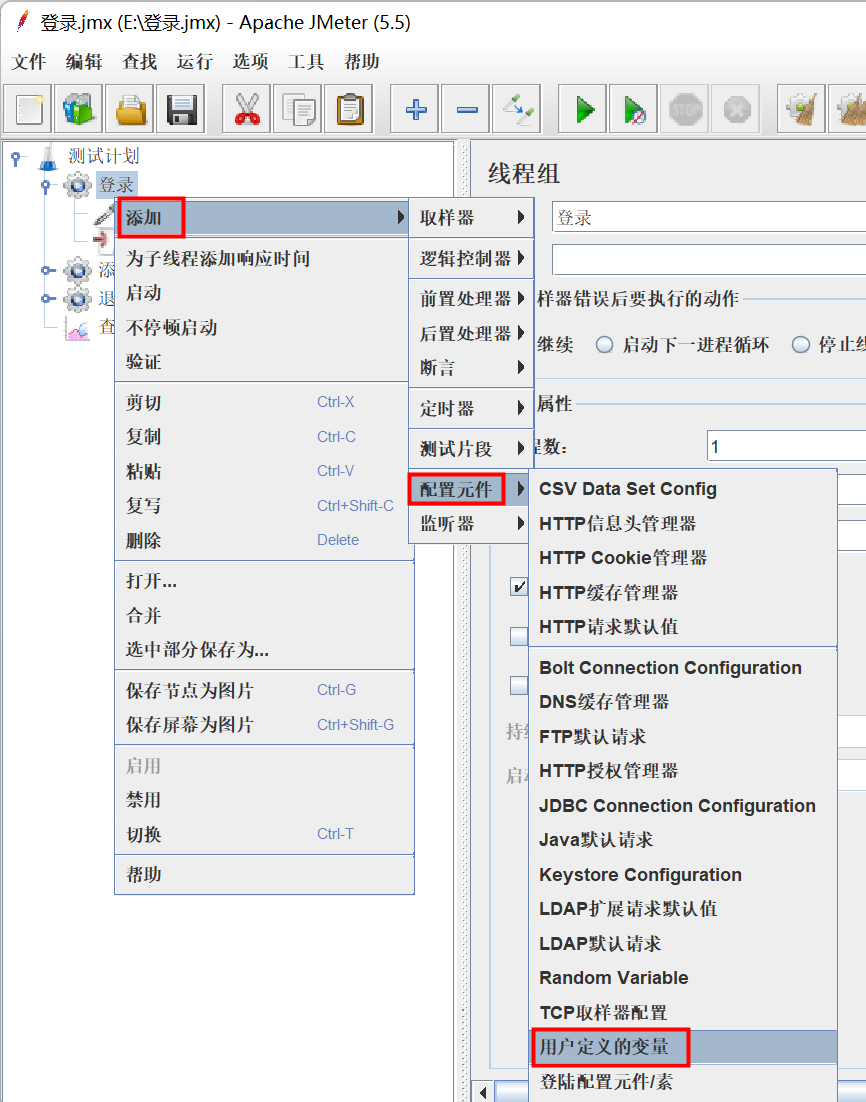Select 启动下一进程循环 radio button
Image resolution: width=866 pixels, height=1102 pixels.
coord(605,345)
